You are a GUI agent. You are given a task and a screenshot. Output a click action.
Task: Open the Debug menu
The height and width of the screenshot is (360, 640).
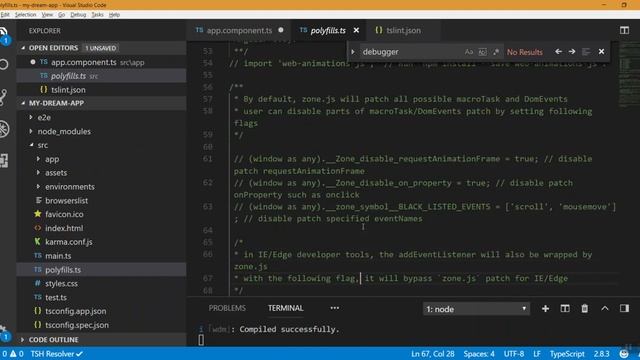click(78, 15)
